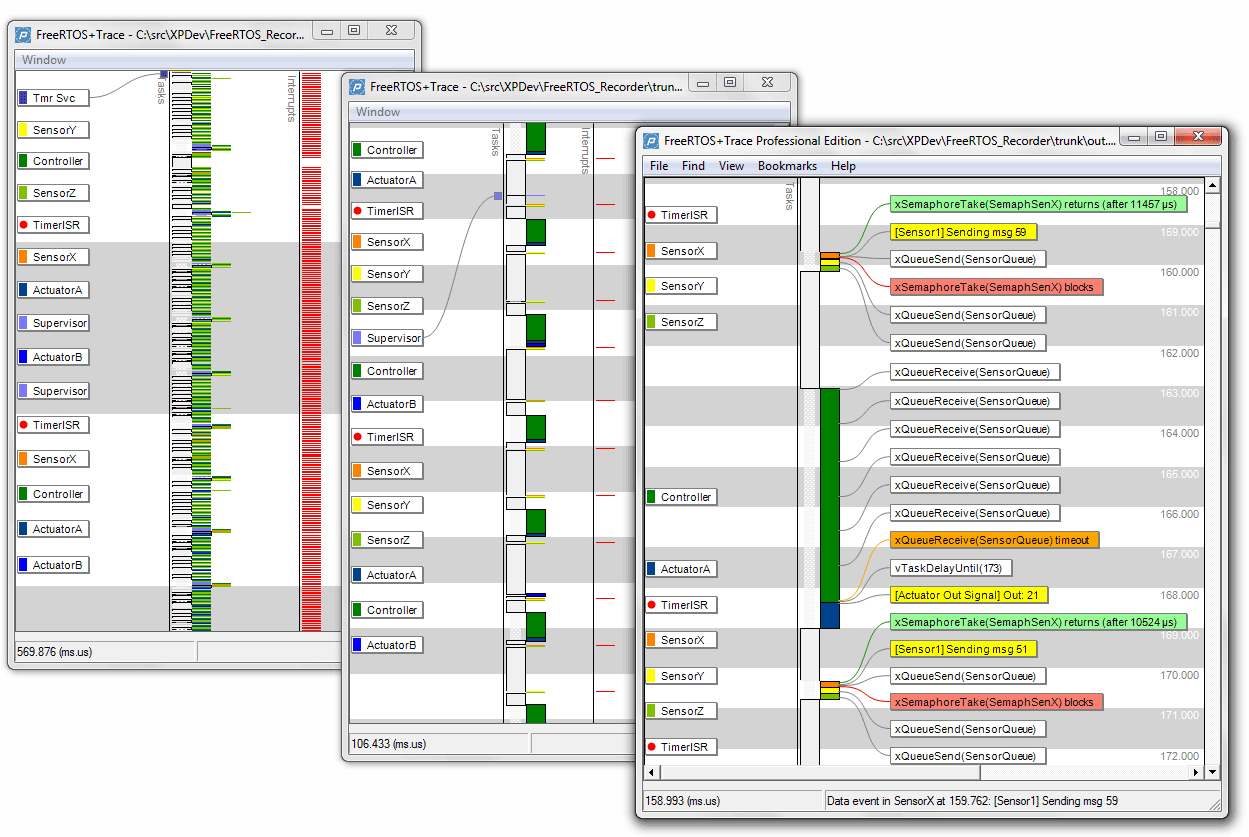This screenshot has height=837, width=1249.
Task: Select the SensorZ task label in the rearmost window
Action: click(x=53, y=193)
